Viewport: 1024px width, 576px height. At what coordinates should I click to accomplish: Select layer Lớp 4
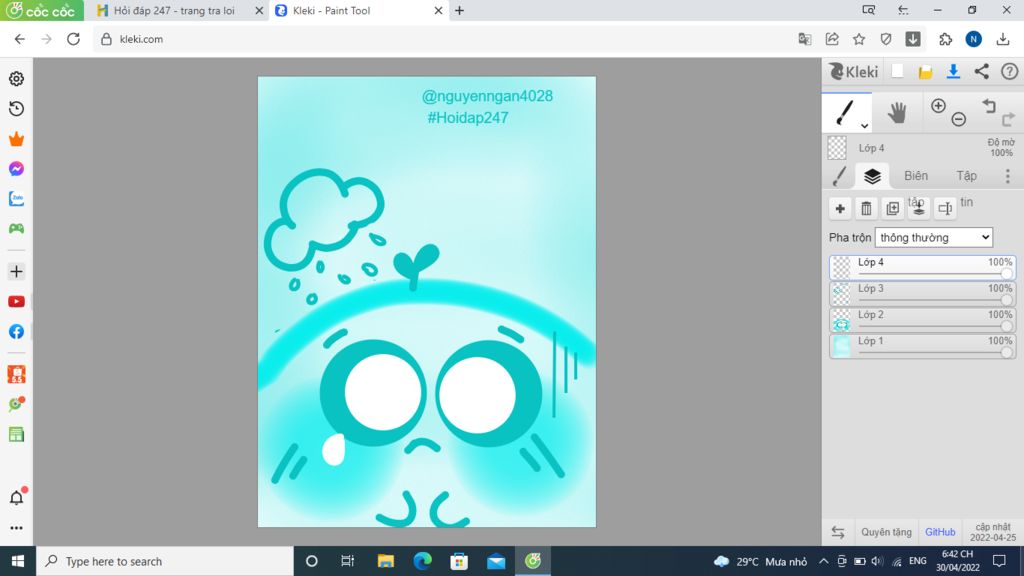(923, 267)
